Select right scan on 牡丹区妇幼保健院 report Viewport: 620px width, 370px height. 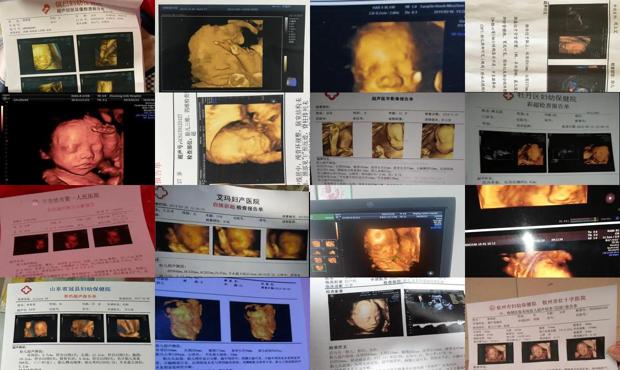pos(581,153)
